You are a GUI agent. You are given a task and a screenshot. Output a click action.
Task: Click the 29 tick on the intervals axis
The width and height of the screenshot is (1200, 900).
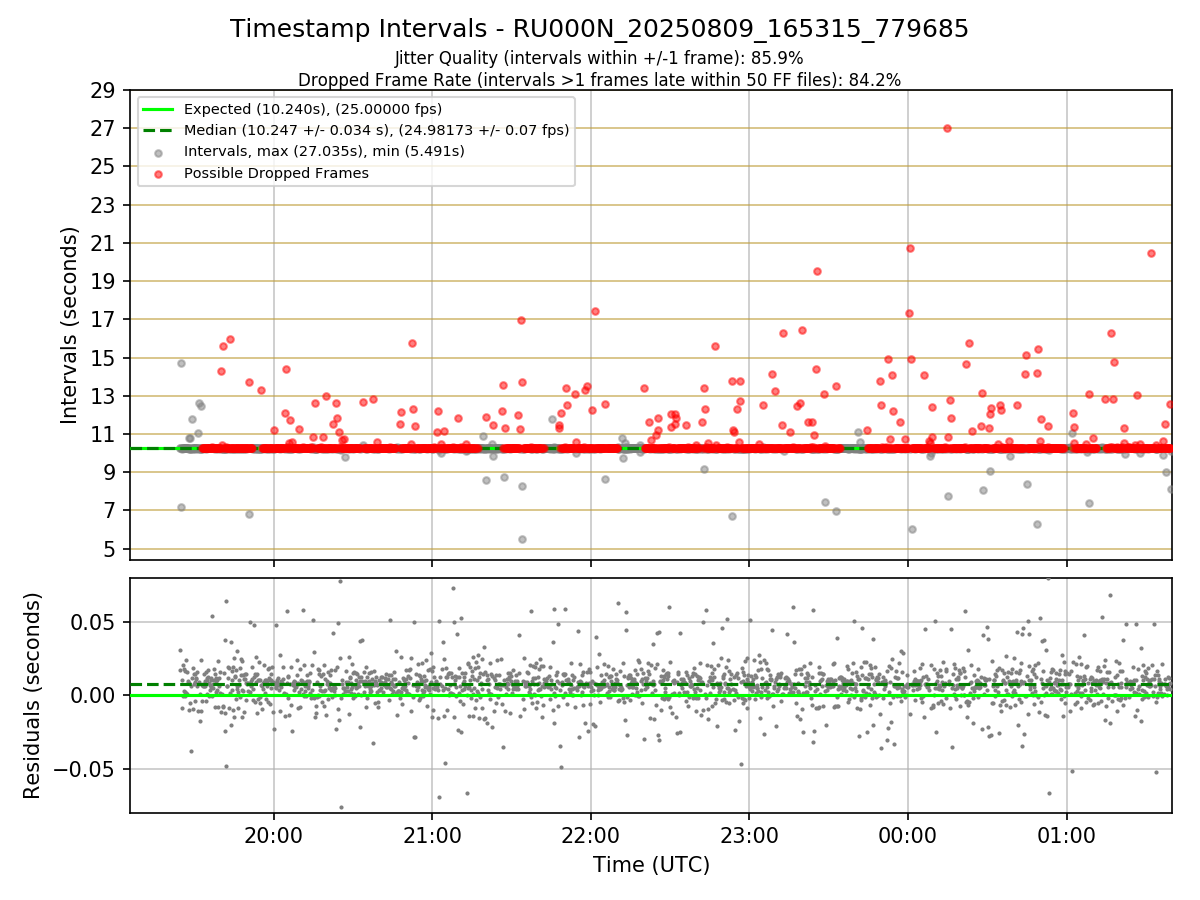[104, 90]
